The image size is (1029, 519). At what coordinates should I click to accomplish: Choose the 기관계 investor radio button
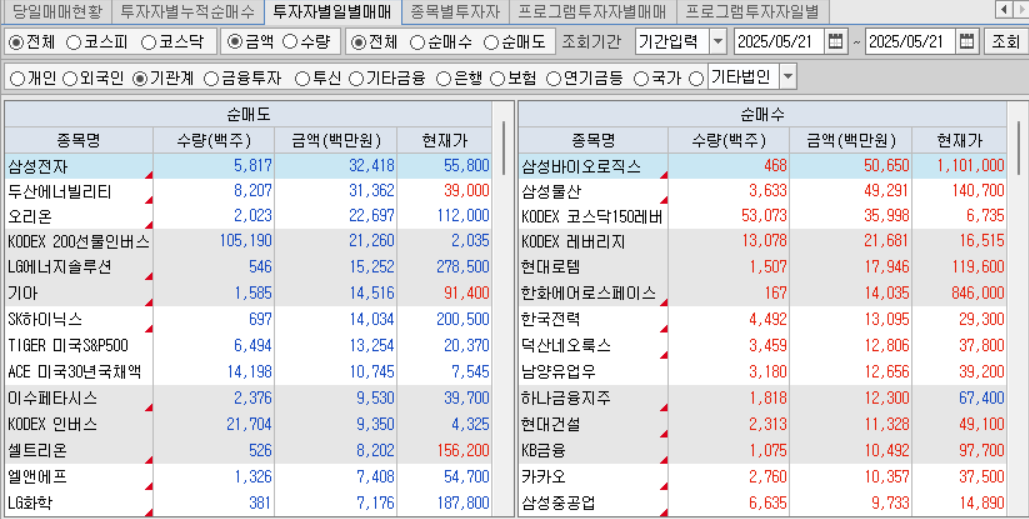coord(139,79)
